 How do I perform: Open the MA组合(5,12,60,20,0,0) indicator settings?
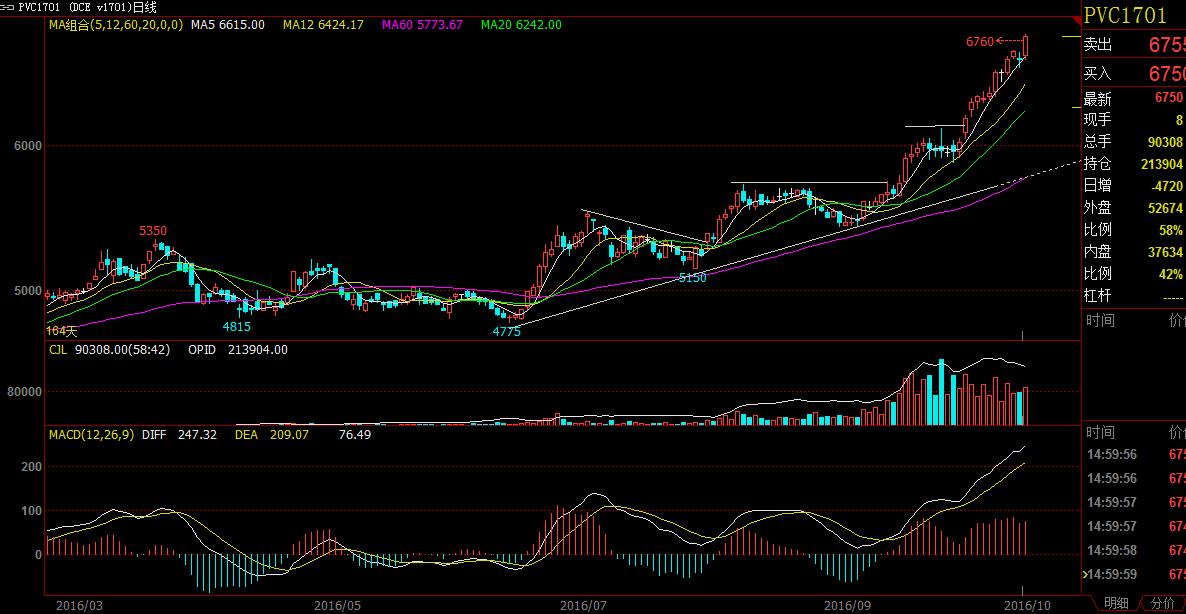(116, 25)
